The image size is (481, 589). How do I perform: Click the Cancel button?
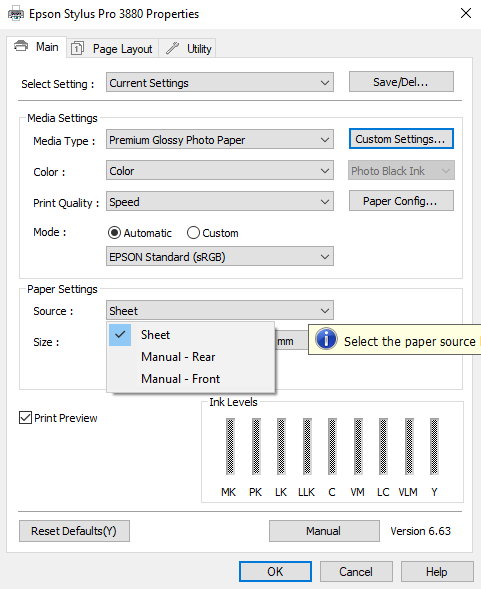[356, 571]
